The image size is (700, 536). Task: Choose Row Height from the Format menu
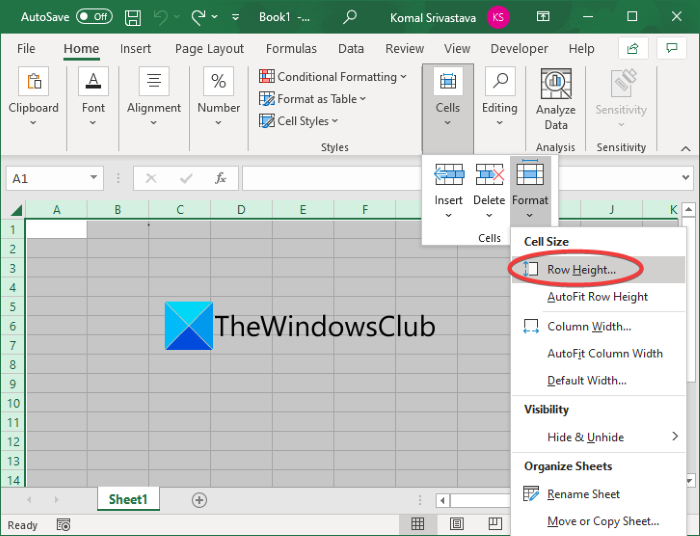pyautogui.click(x=598, y=270)
